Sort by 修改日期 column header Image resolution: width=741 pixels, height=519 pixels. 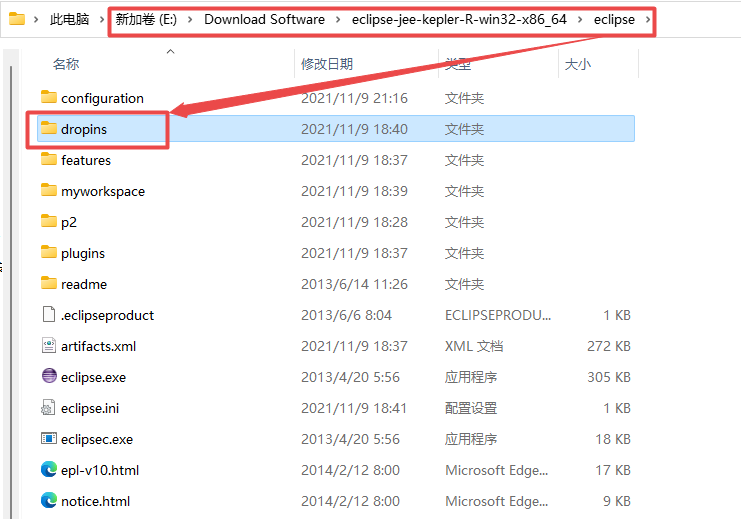click(327, 64)
